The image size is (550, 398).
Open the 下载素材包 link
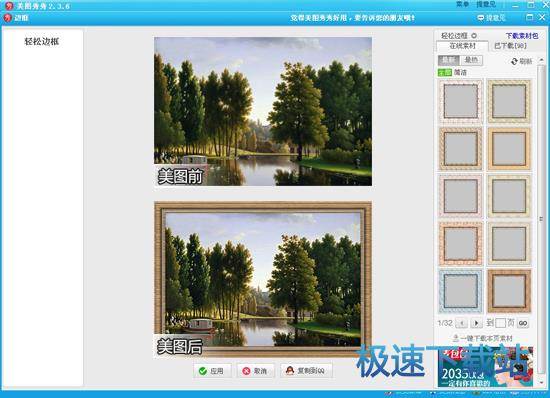point(522,36)
